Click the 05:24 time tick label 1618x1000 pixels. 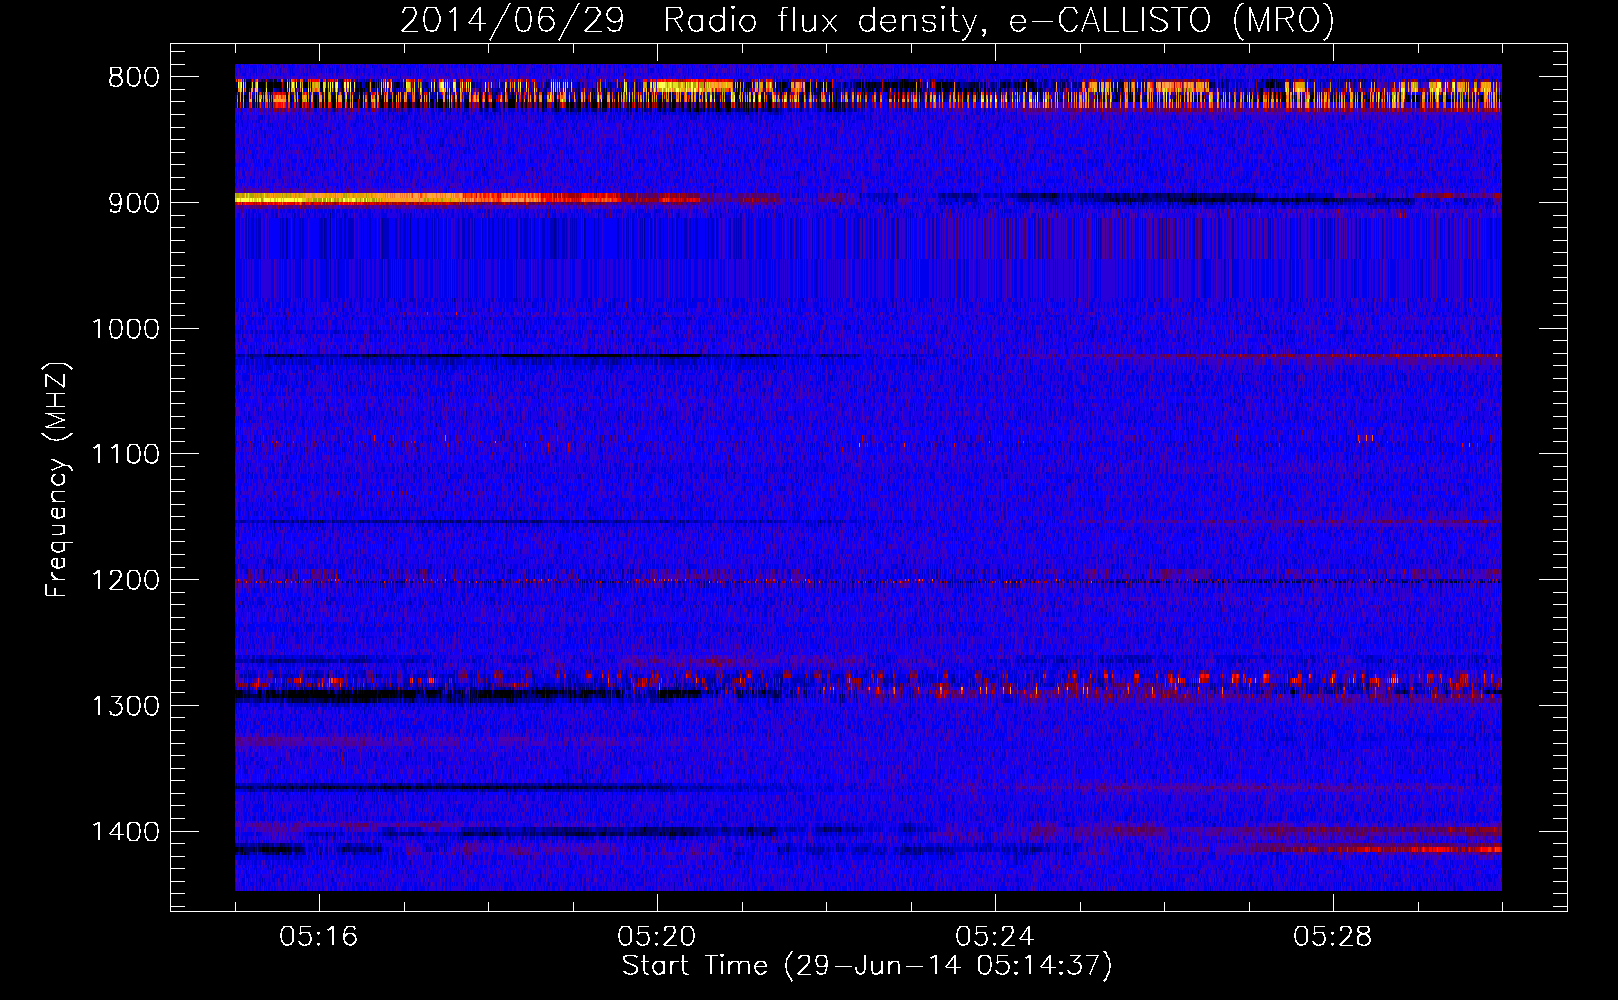click(995, 937)
